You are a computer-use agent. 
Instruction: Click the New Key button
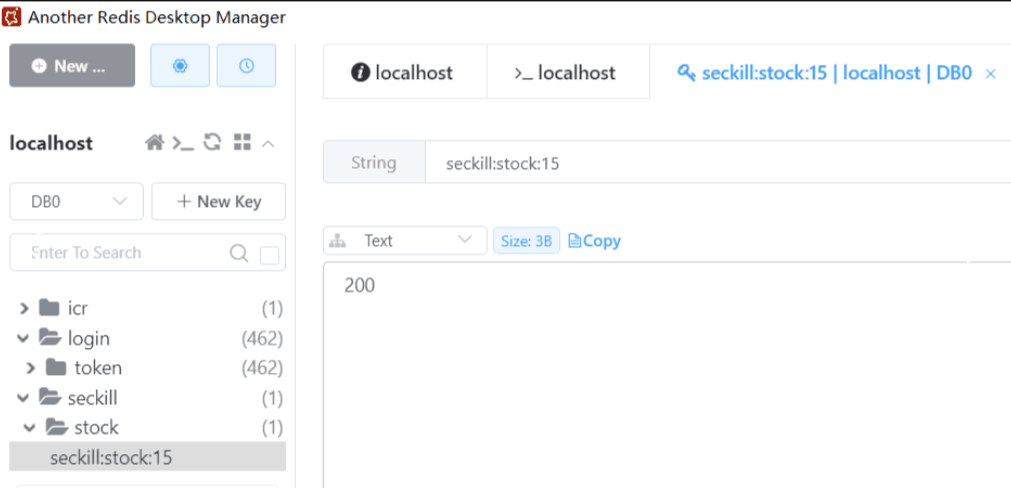pyautogui.click(x=218, y=201)
